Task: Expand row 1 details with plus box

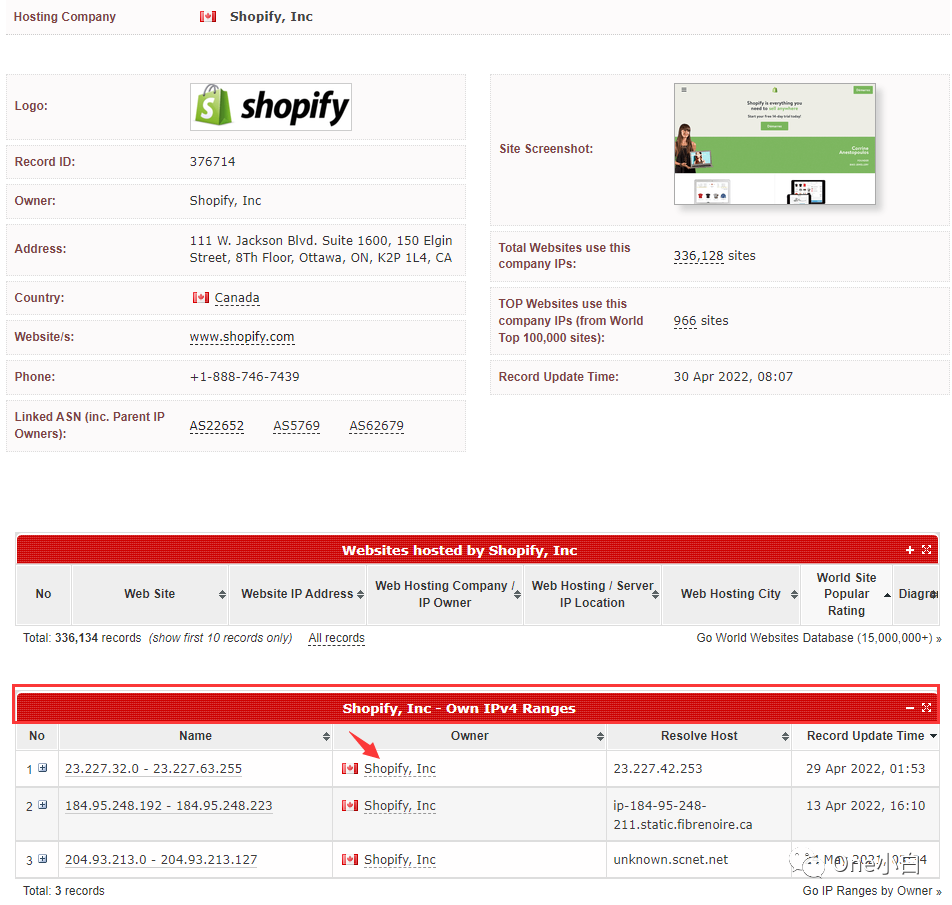Action: [42, 768]
